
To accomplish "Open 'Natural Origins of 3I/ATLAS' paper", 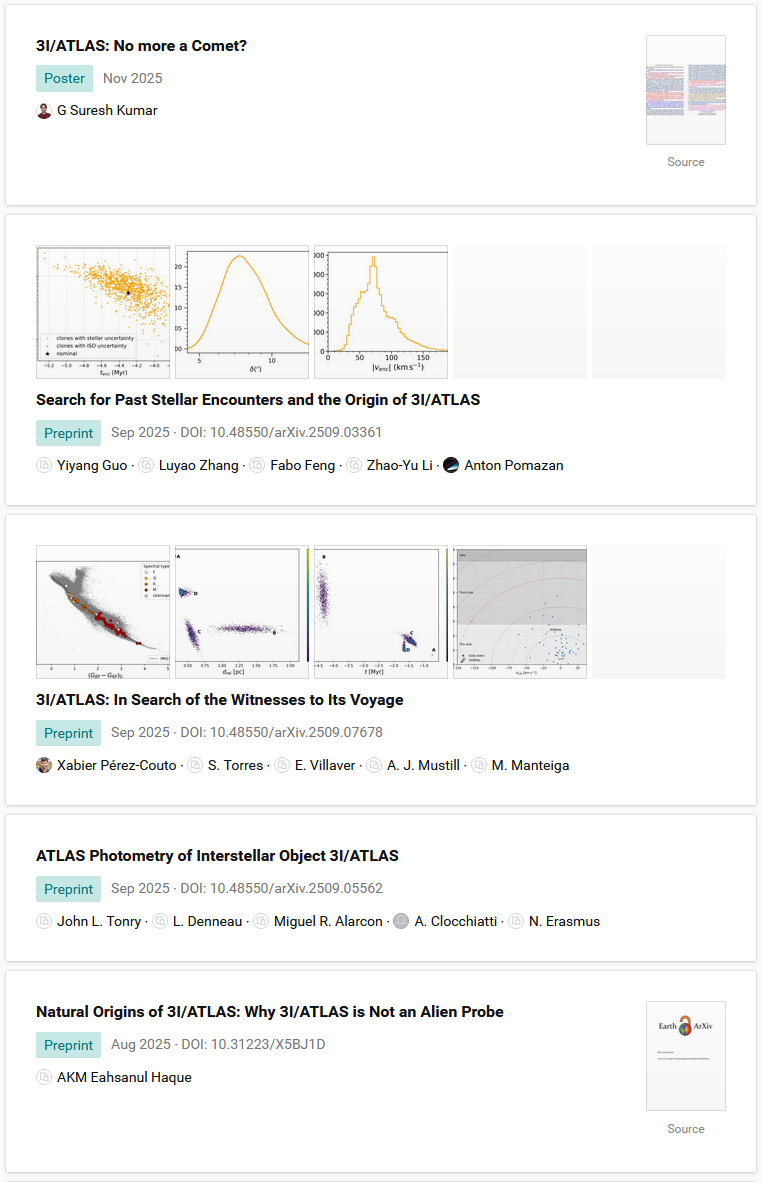I will 269,1011.
